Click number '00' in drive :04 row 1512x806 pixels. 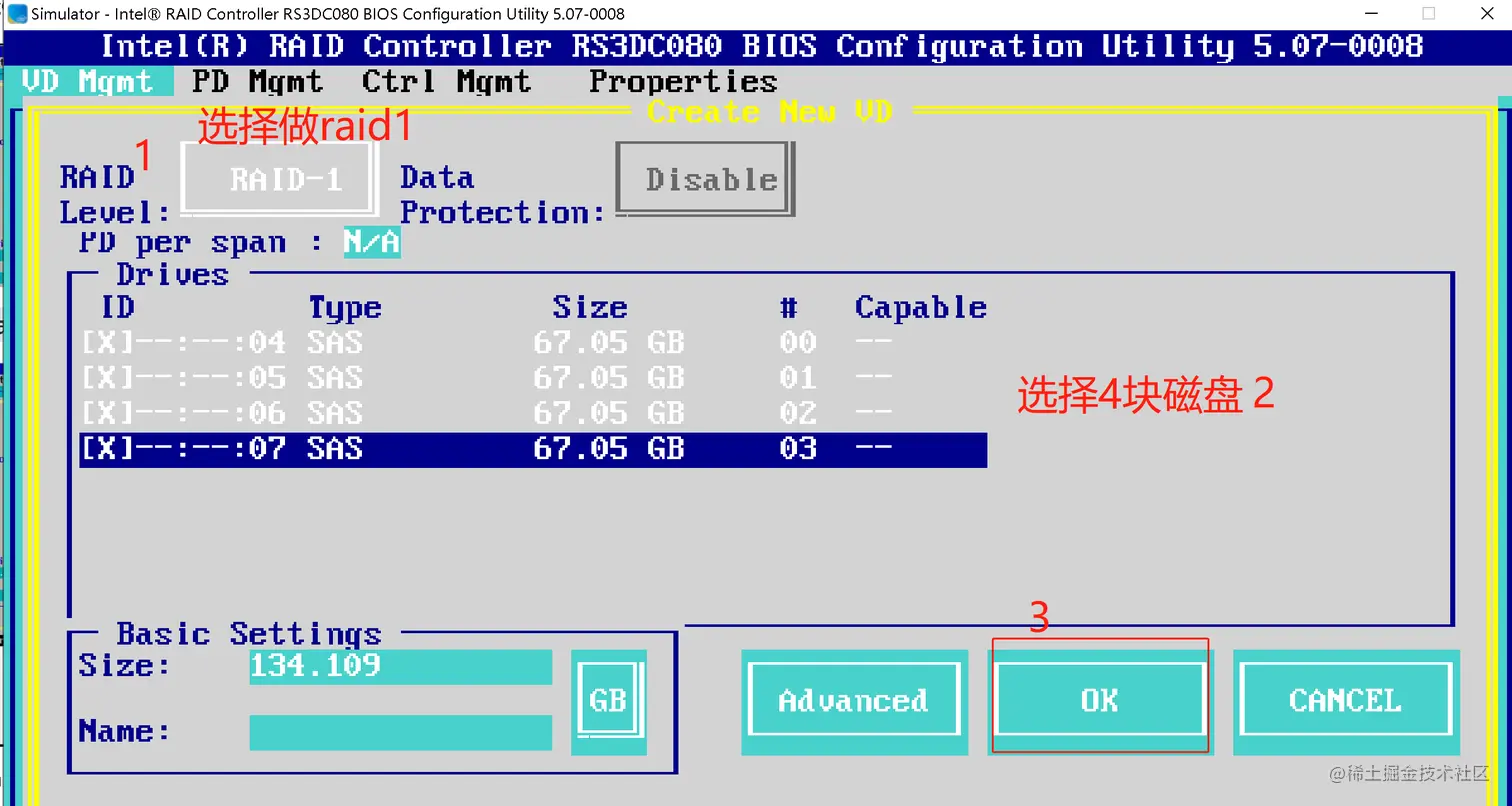click(798, 343)
